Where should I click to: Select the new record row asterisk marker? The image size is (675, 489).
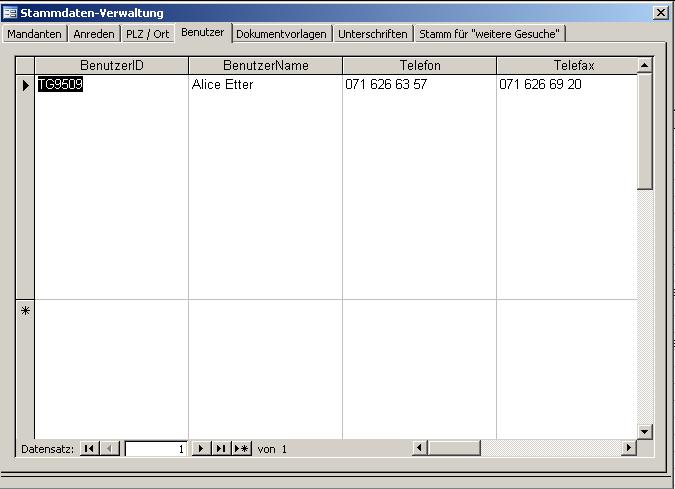tap(25, 311)
